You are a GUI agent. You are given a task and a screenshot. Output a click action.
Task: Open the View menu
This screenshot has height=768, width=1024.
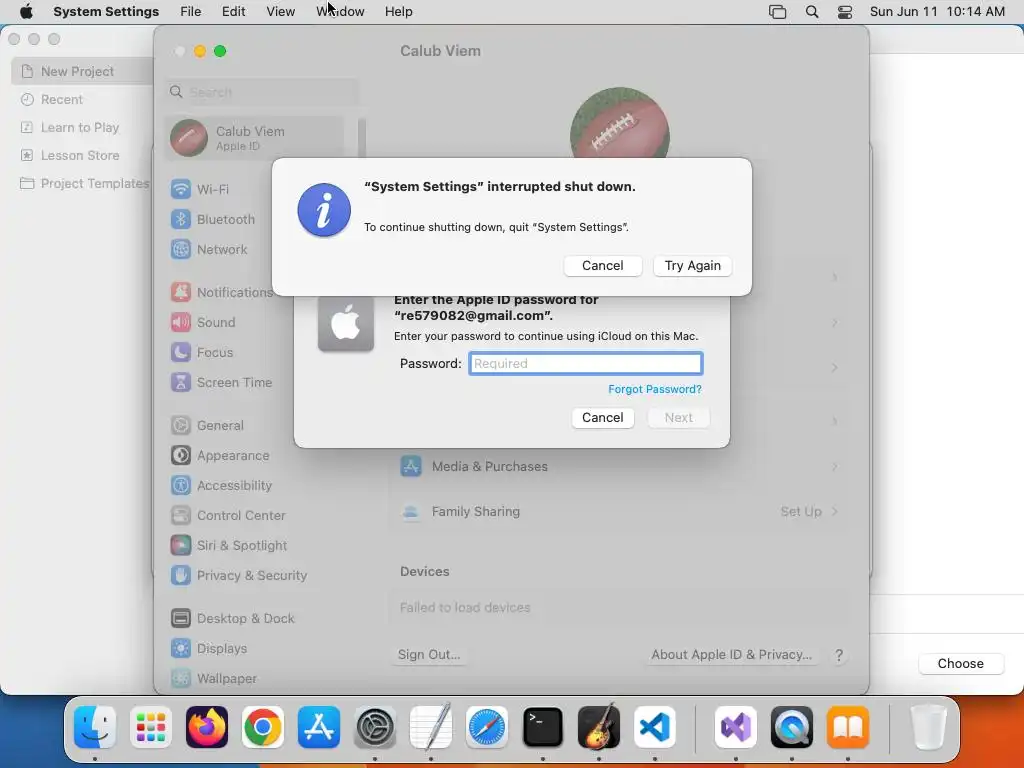(x=281, y=12)
